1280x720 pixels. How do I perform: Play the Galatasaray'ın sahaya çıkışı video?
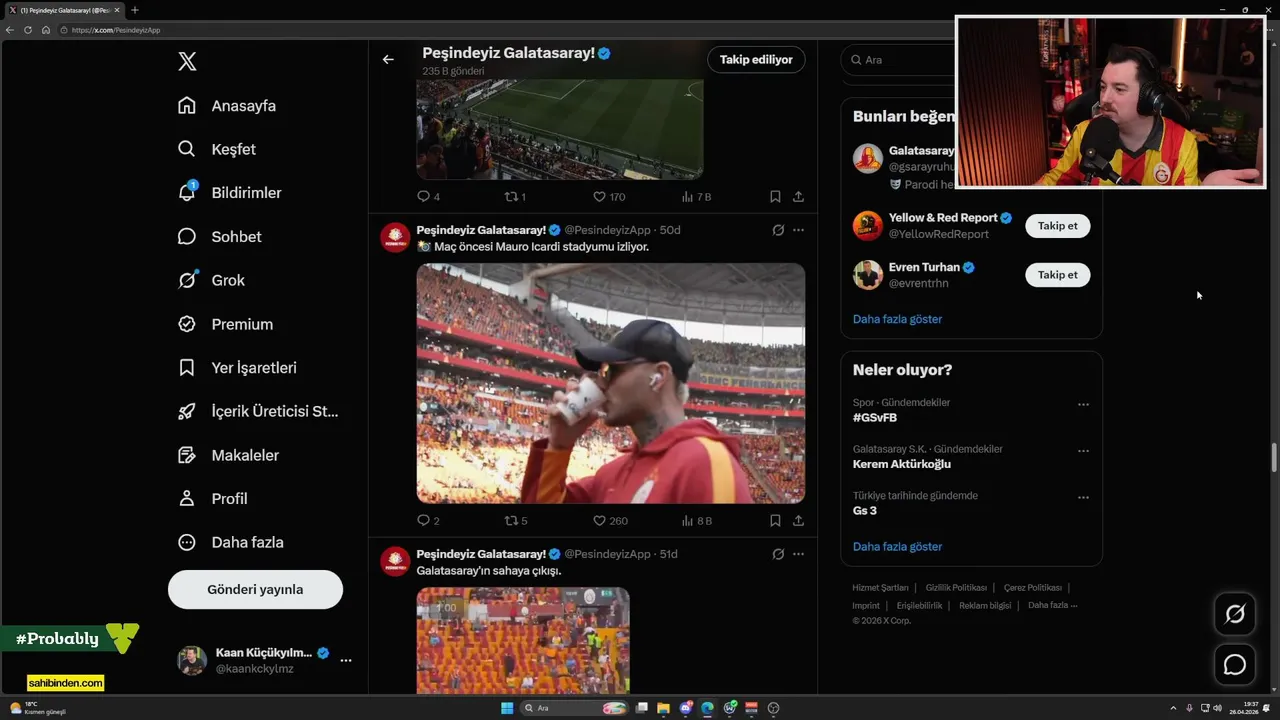[523, 641]
